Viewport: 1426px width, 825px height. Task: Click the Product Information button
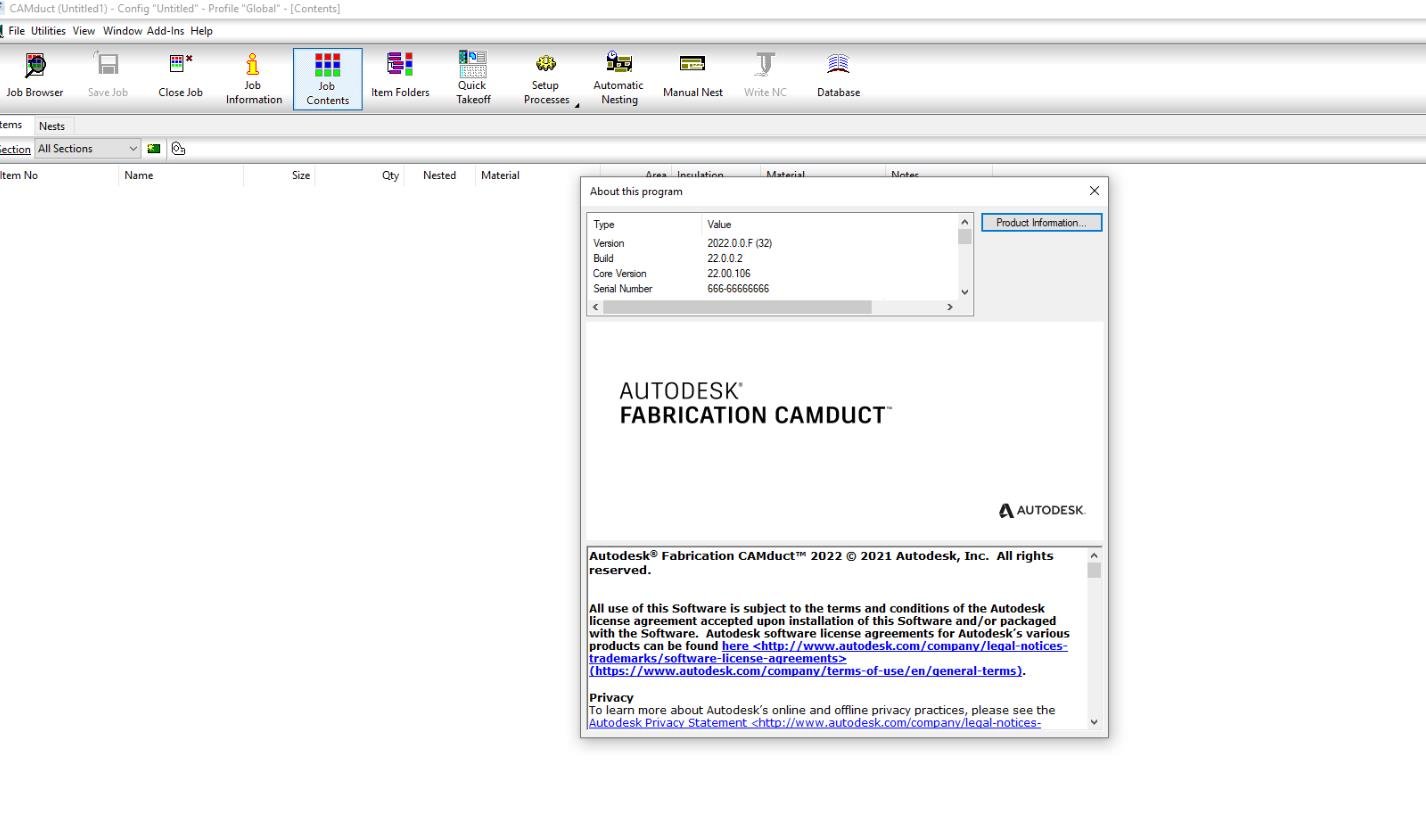(1041, 223)
